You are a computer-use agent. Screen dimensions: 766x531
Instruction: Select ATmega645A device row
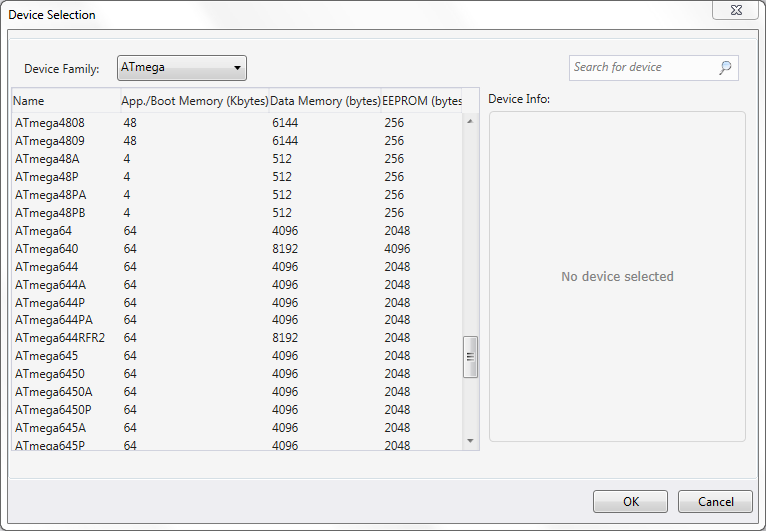pyautogui.click(x=237, y=428)
